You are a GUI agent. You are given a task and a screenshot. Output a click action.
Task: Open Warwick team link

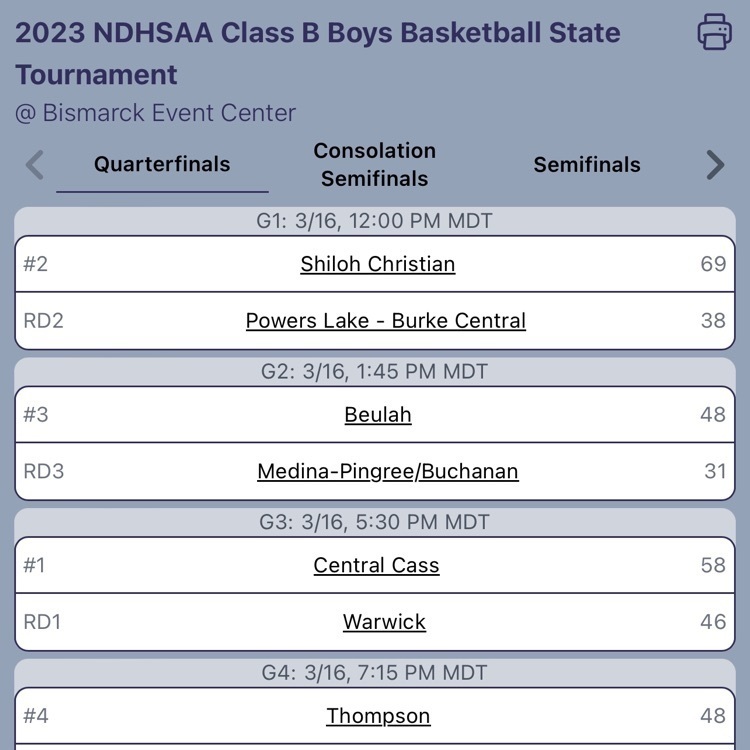point(384,622)
